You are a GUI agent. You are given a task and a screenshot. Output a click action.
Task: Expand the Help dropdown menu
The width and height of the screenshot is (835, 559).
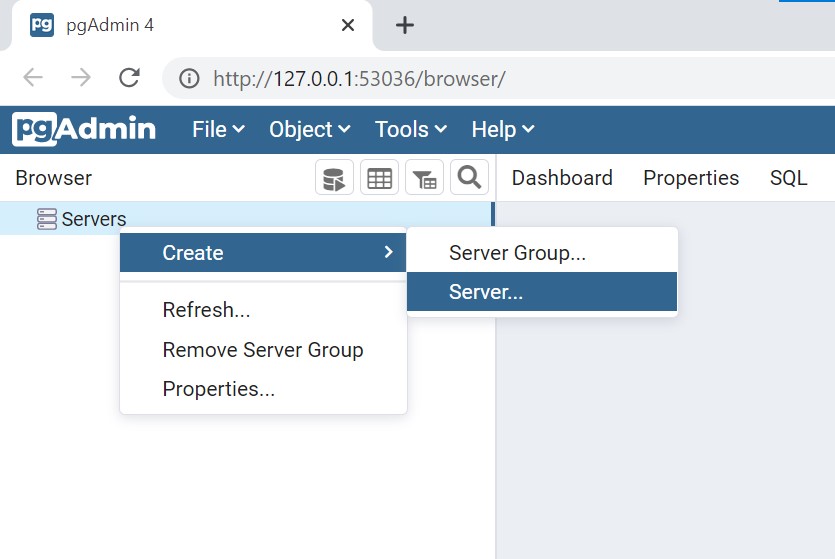[502, 129]
